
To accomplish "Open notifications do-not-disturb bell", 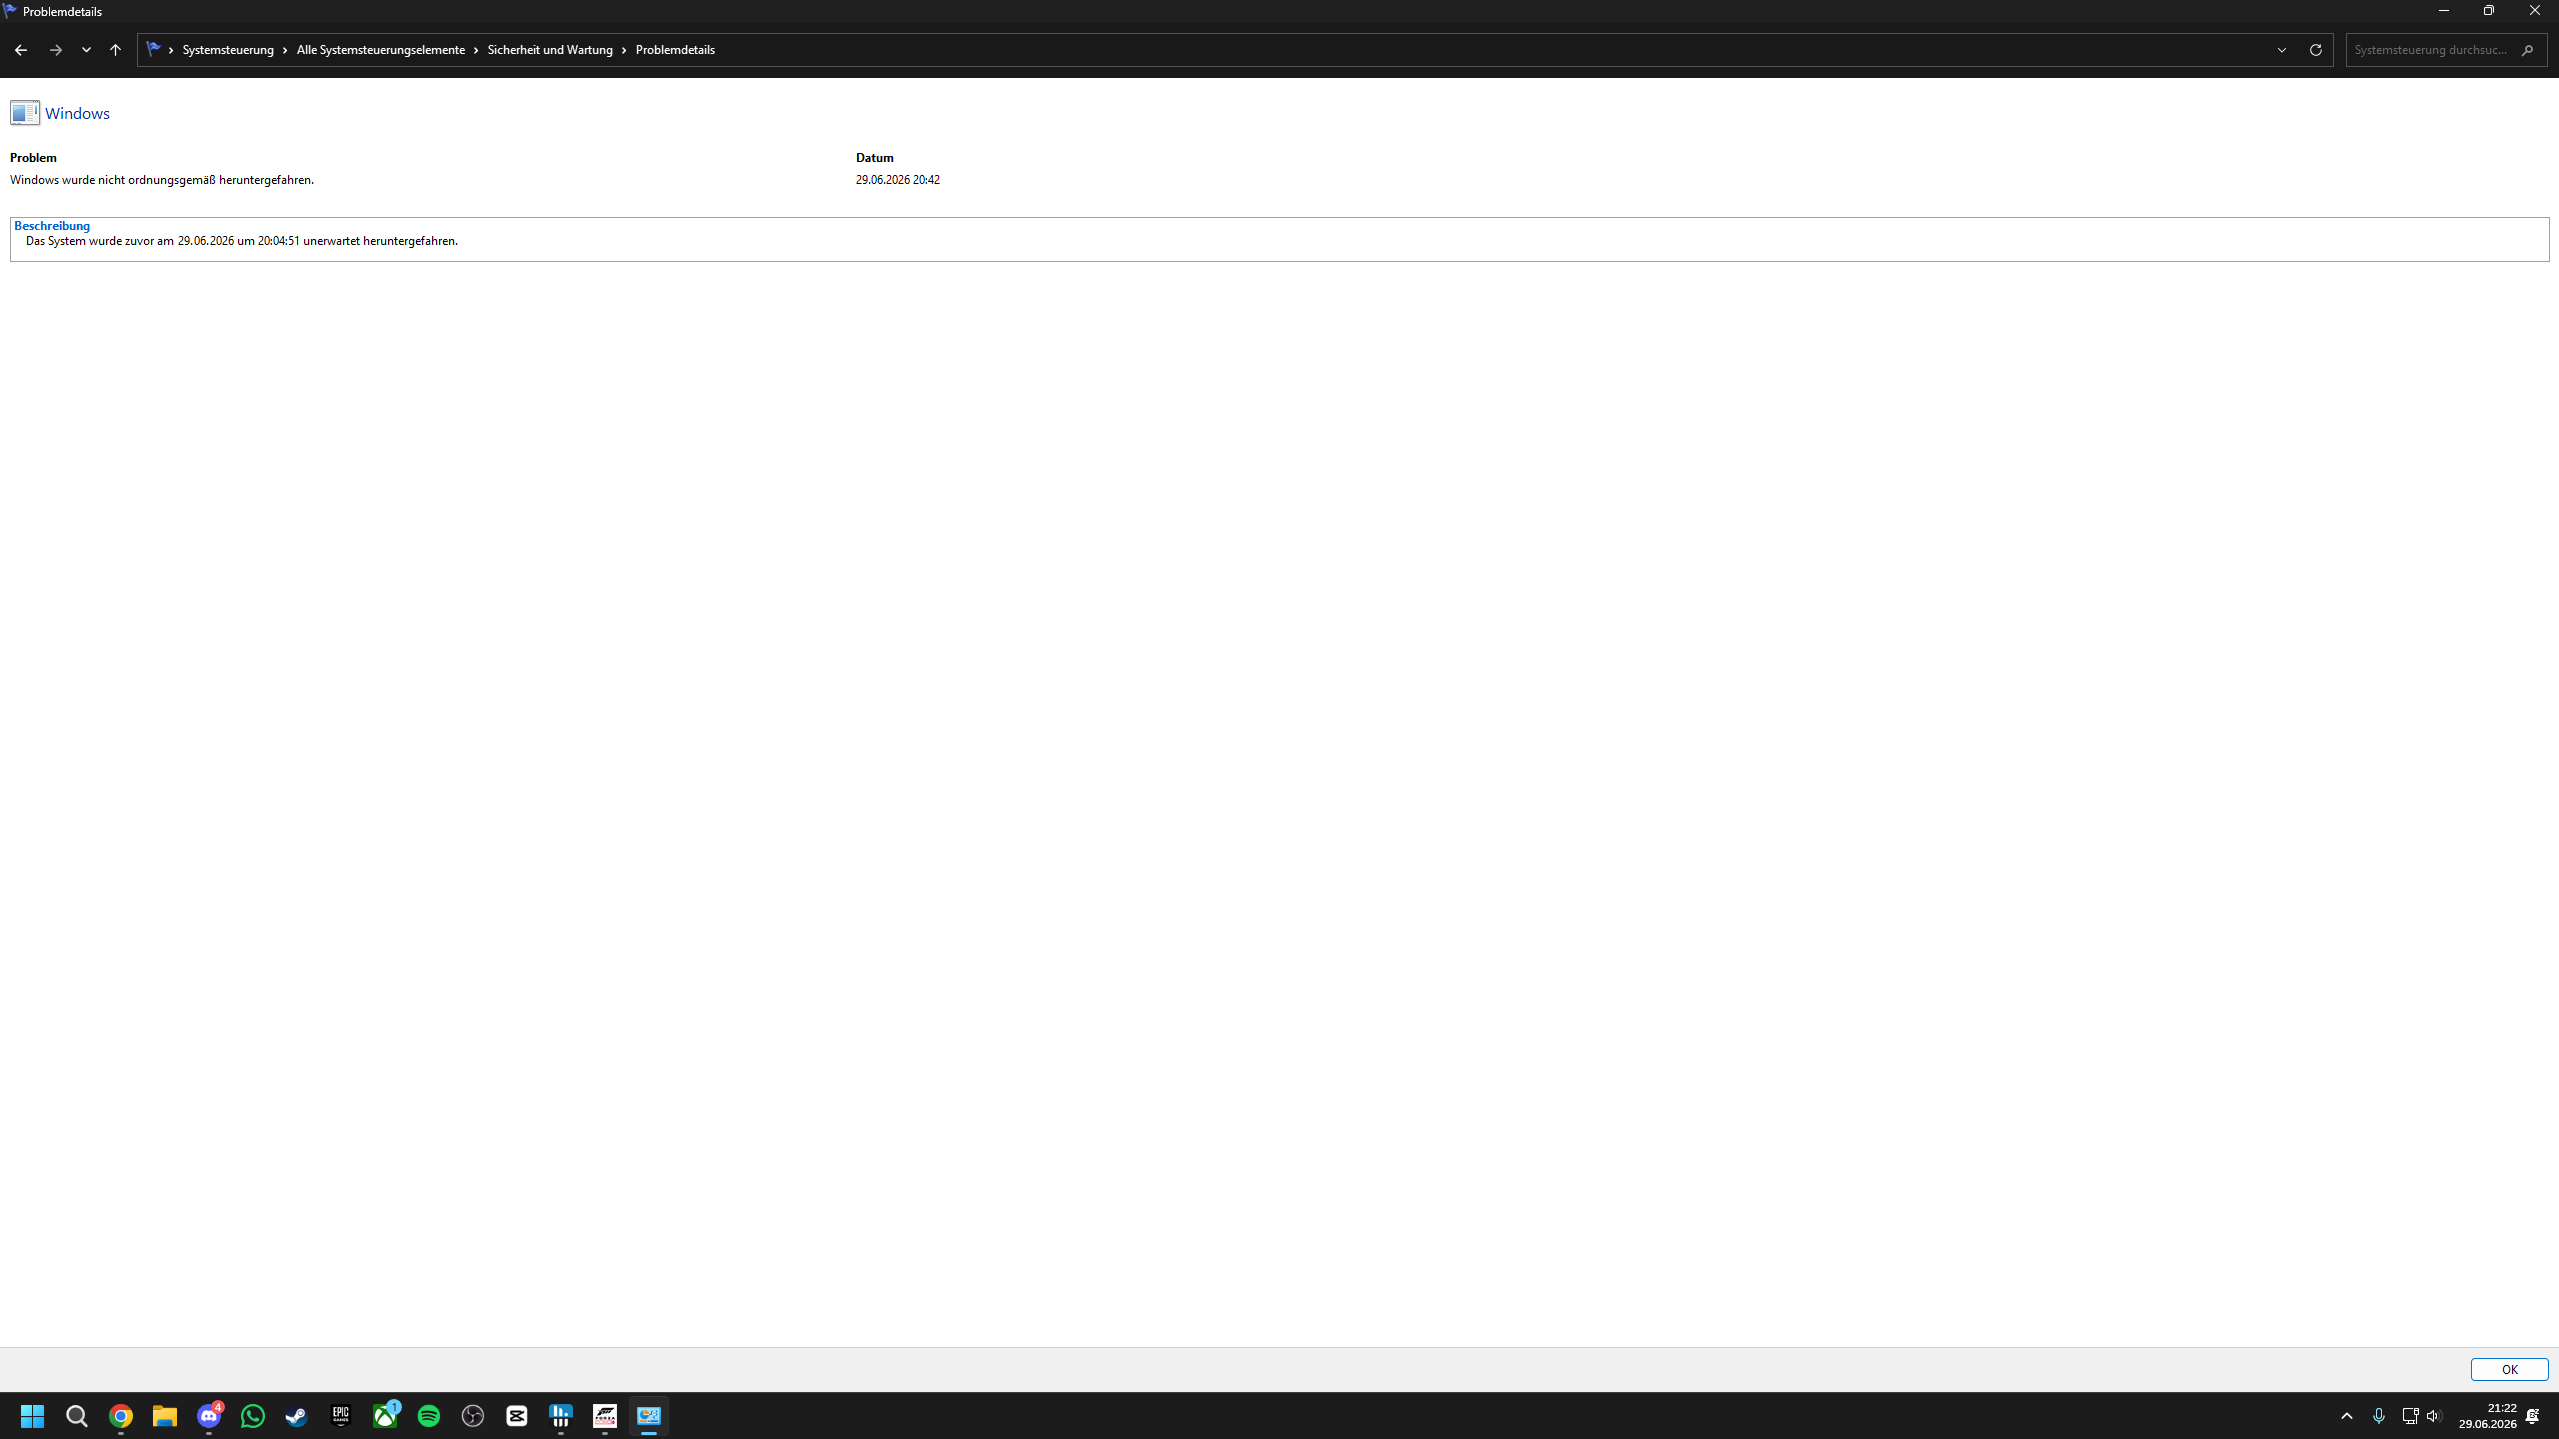I will click(2533, 1416).
